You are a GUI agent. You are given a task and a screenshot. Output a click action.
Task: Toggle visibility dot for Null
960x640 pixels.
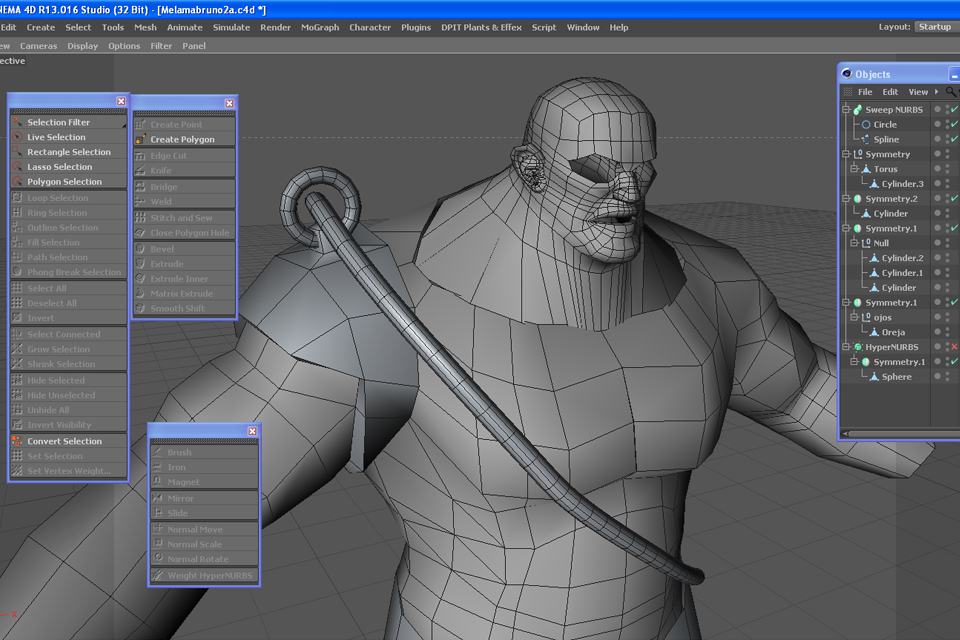tap(937, 243)
